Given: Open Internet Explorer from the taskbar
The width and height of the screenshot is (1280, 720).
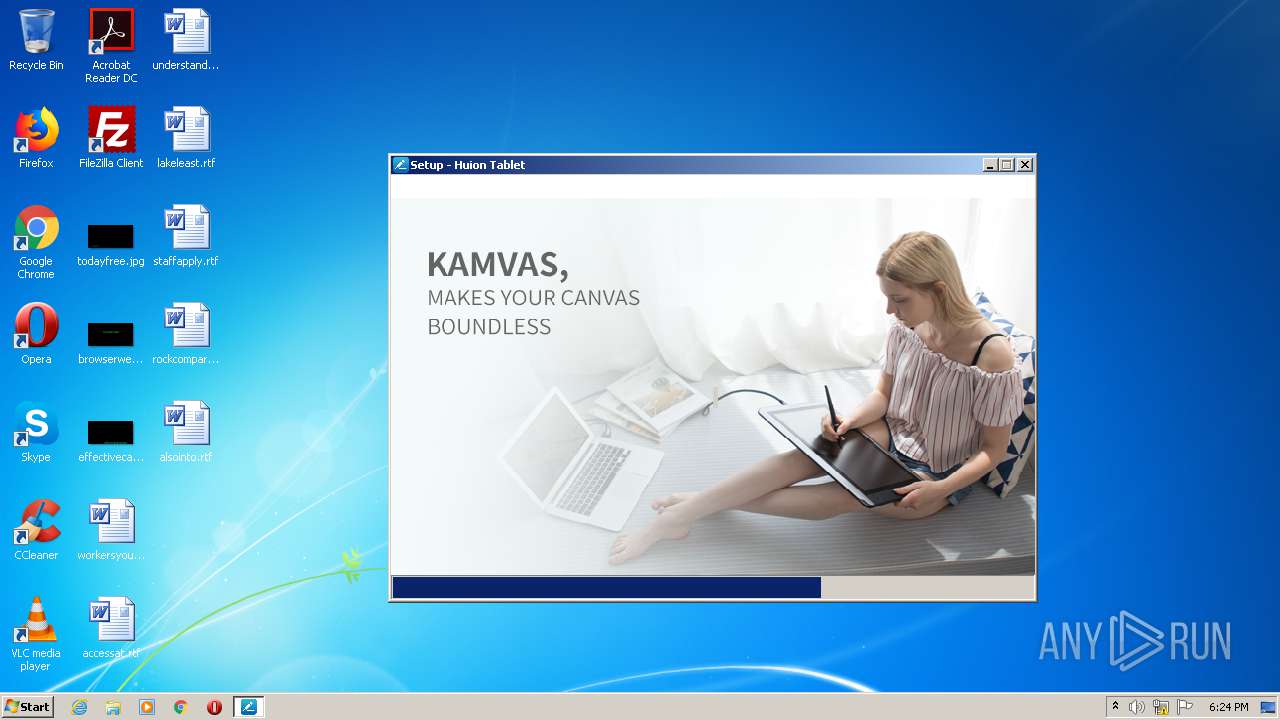Looking at the screenshot, I should click(79, 707).
